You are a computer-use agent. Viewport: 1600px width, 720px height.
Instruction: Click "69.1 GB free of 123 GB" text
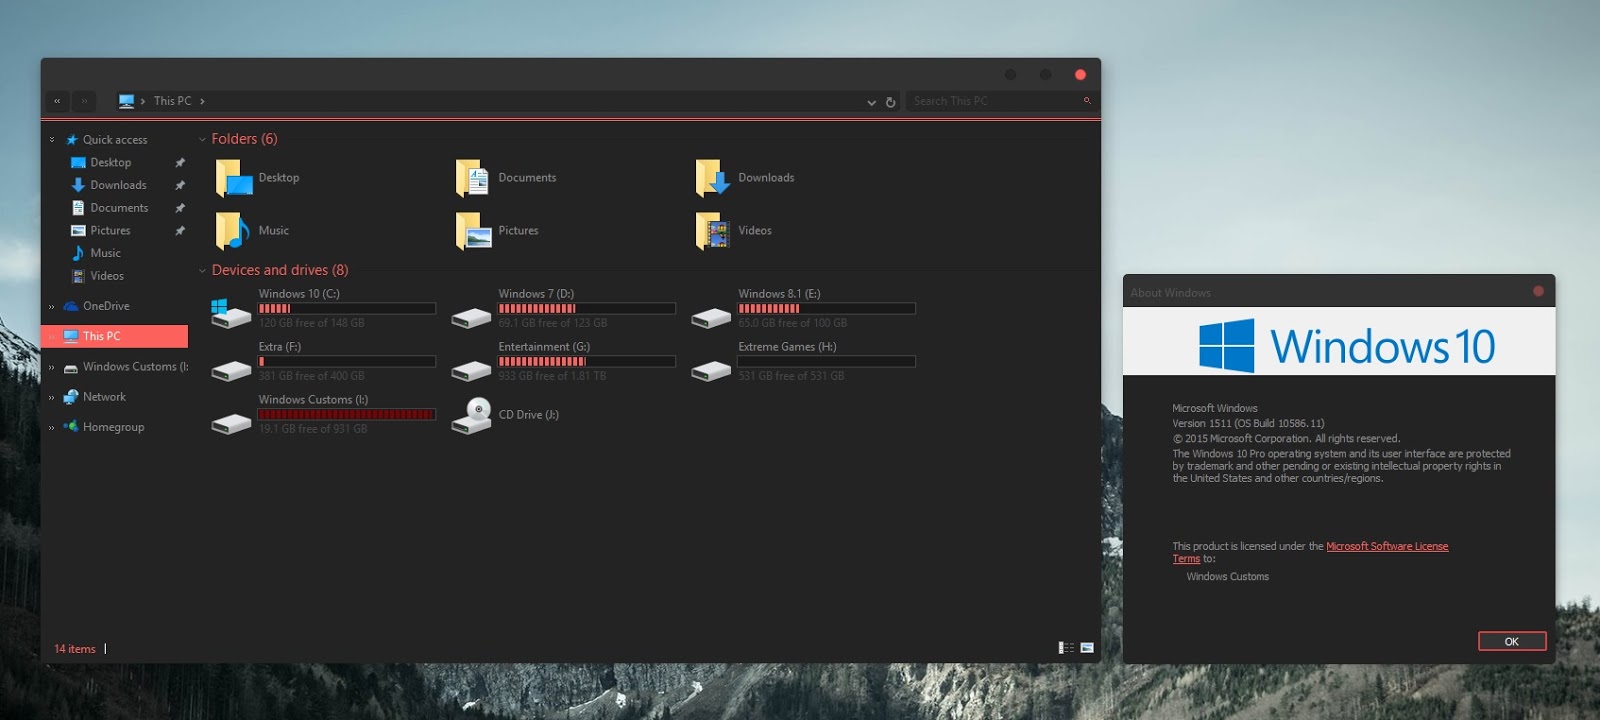click(553, 323)
